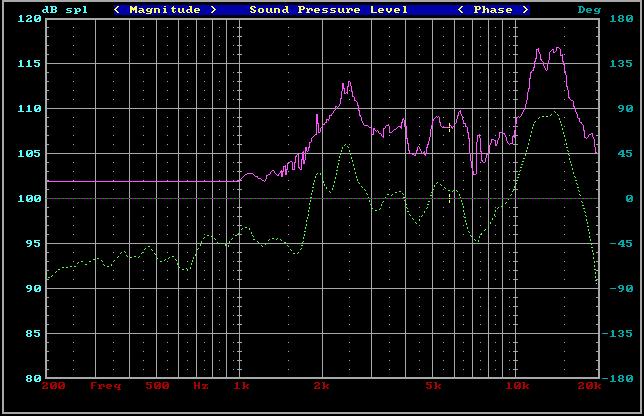The height and width of the screenshot is (416, 644).
Task: Click the 0 degree right axis value
Action: tap(629, 199)
